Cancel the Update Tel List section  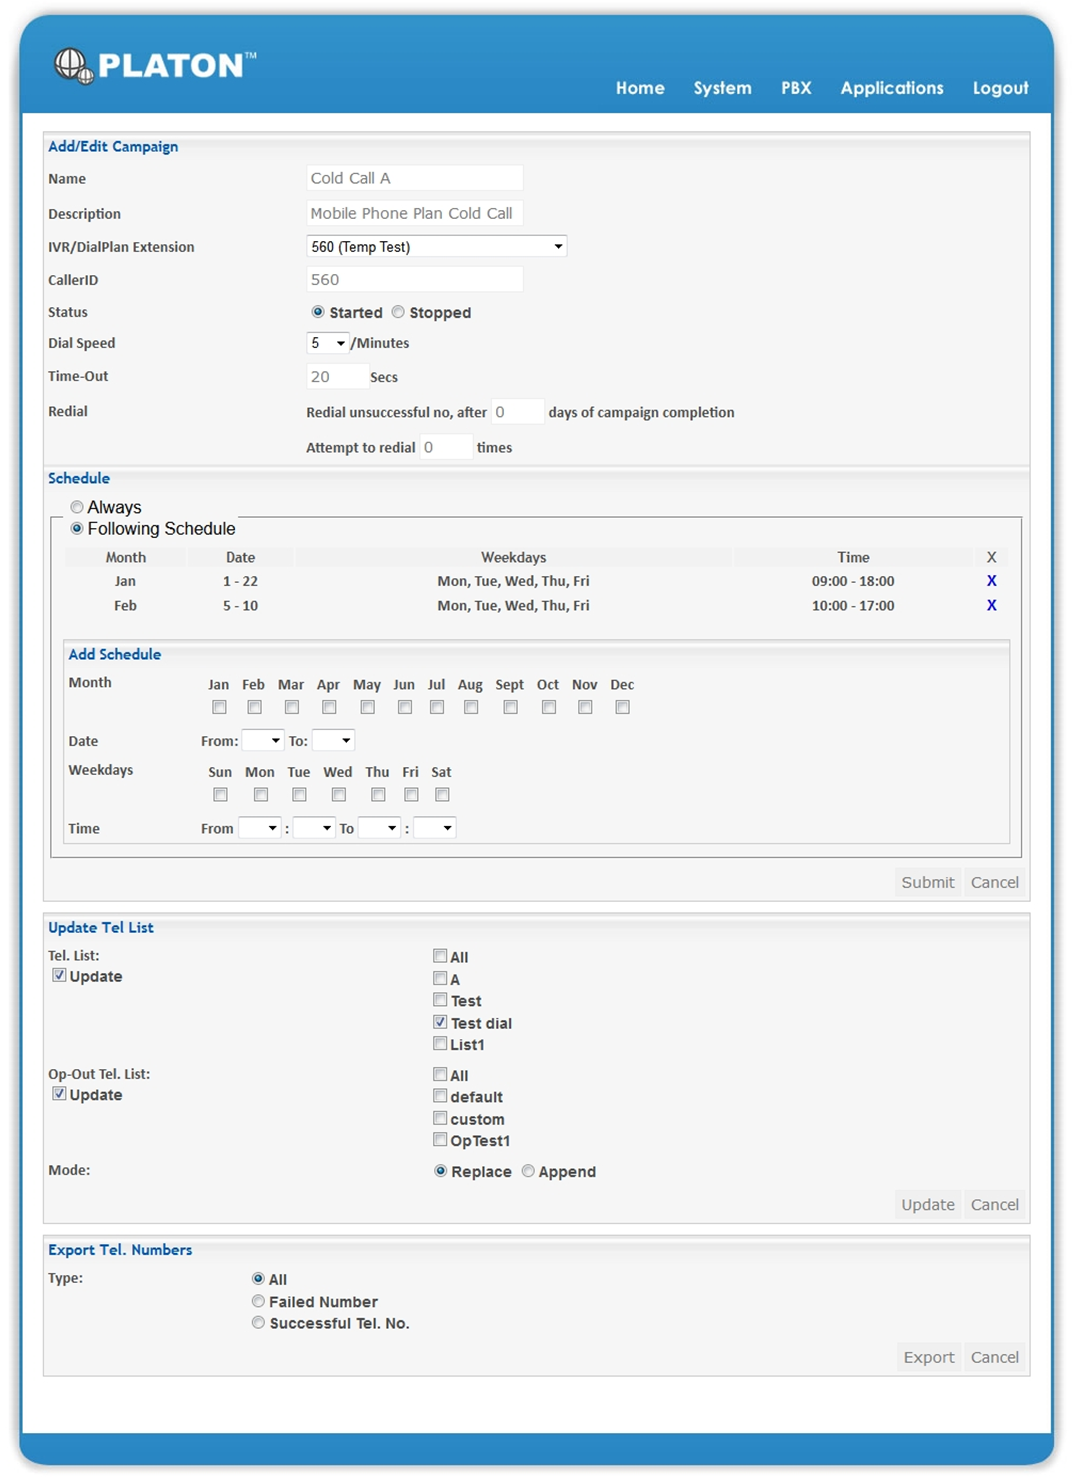coord(994,1204)
